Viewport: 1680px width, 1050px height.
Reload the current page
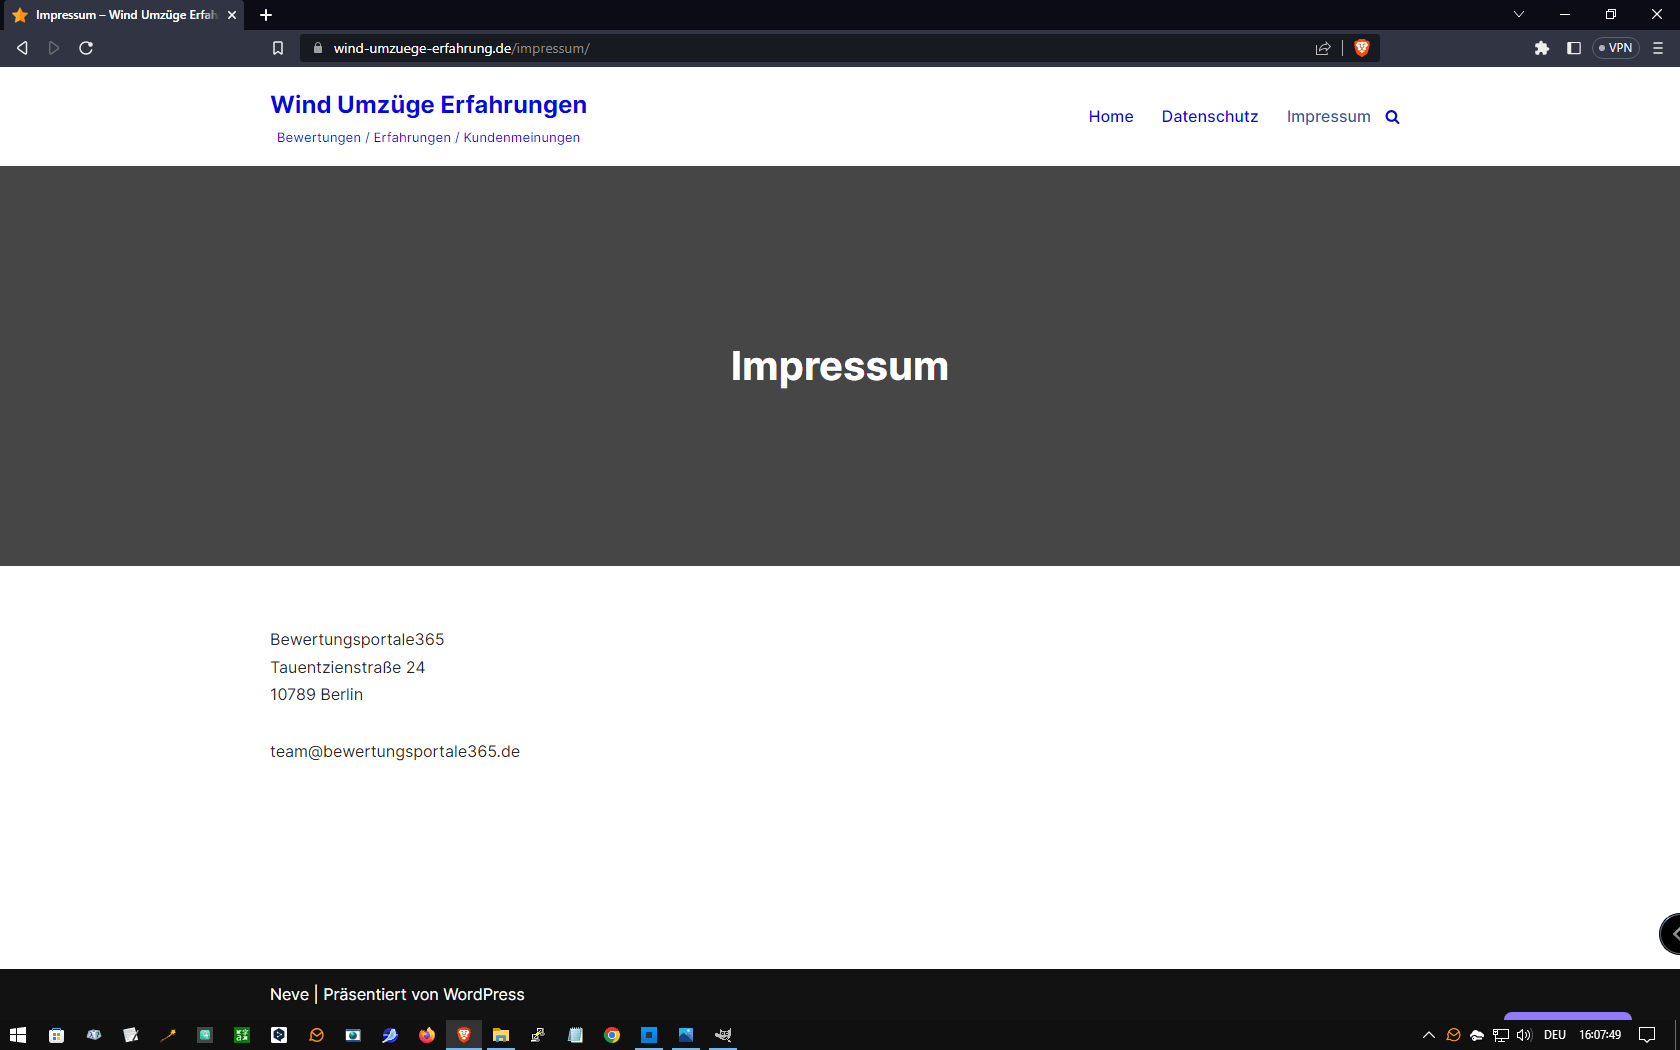(x=86, y=48)
